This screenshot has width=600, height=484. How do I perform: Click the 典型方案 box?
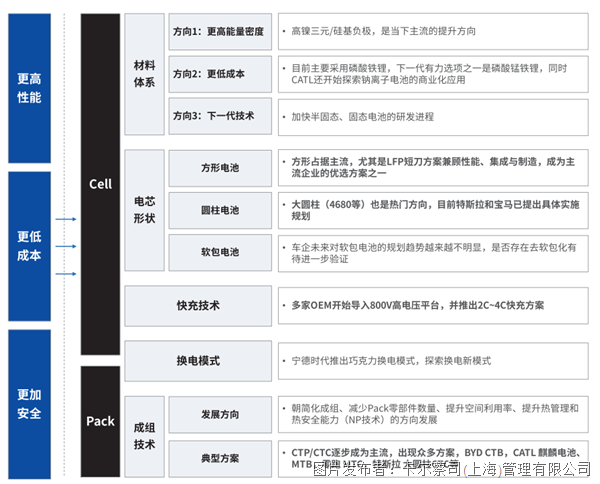click(x=220, y=458)
